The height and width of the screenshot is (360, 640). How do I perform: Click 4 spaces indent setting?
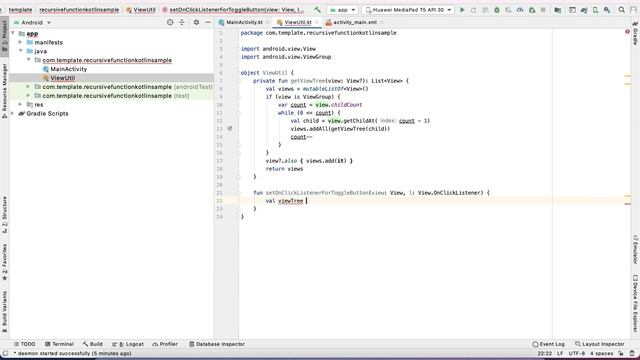coord(601,353)
